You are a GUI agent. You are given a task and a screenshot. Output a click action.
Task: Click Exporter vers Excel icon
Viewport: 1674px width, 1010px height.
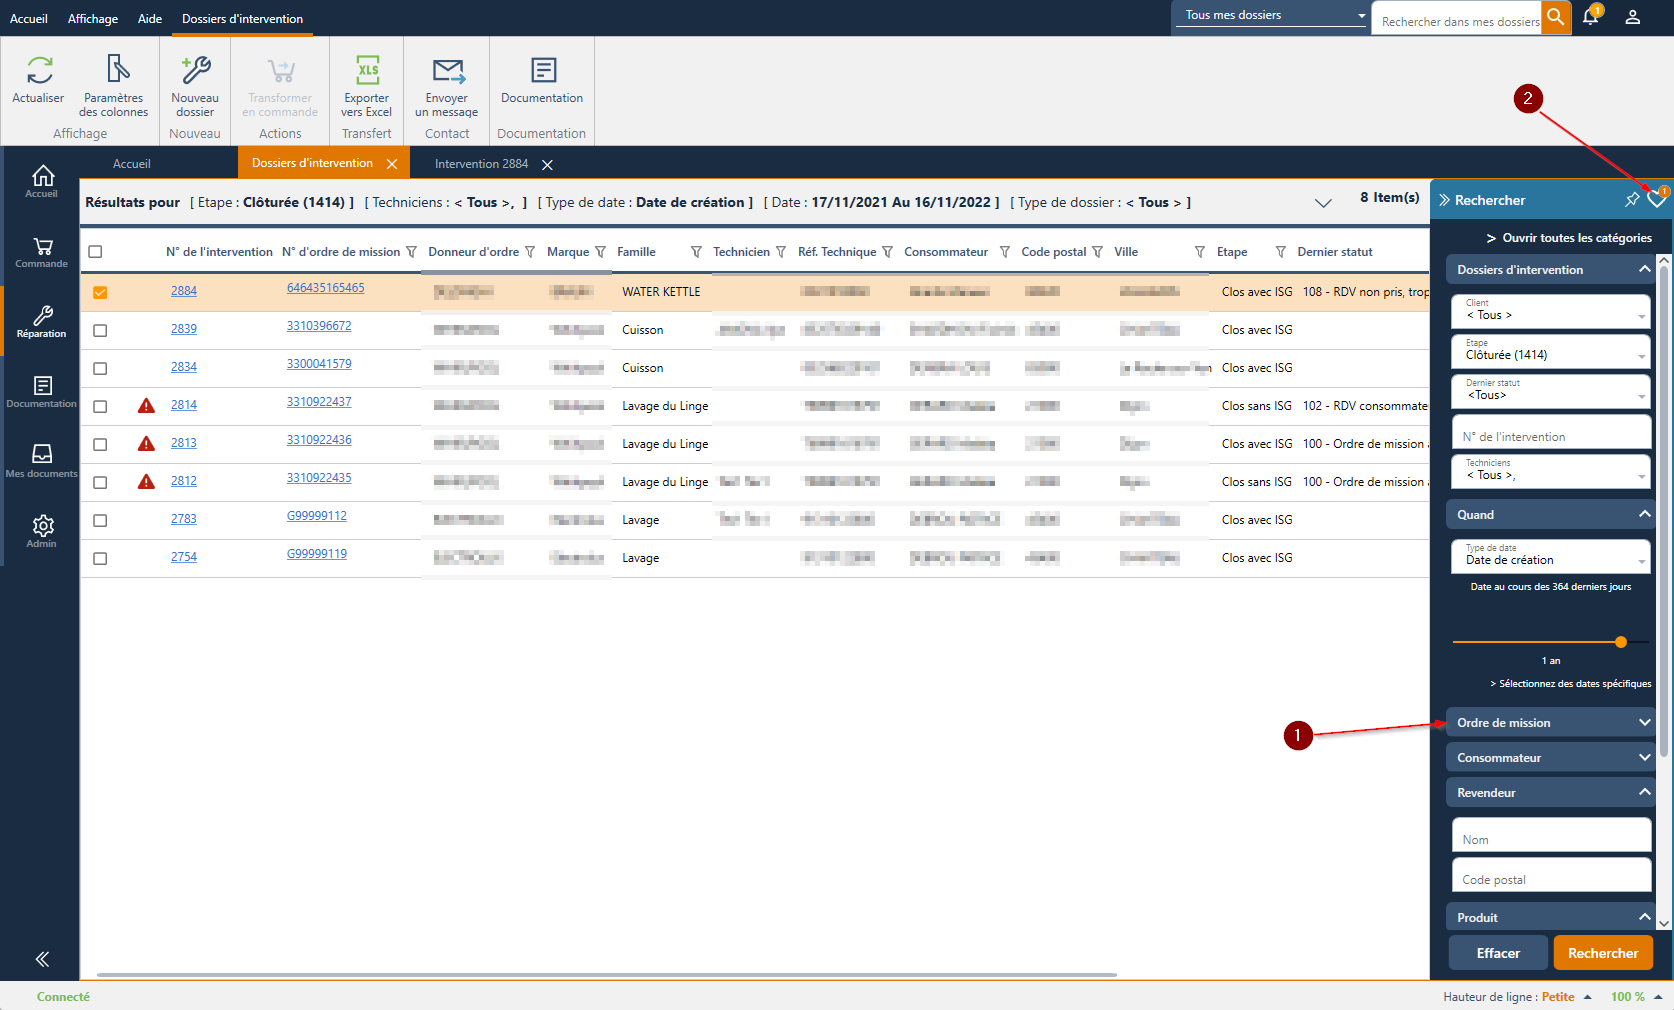(367, 70)
